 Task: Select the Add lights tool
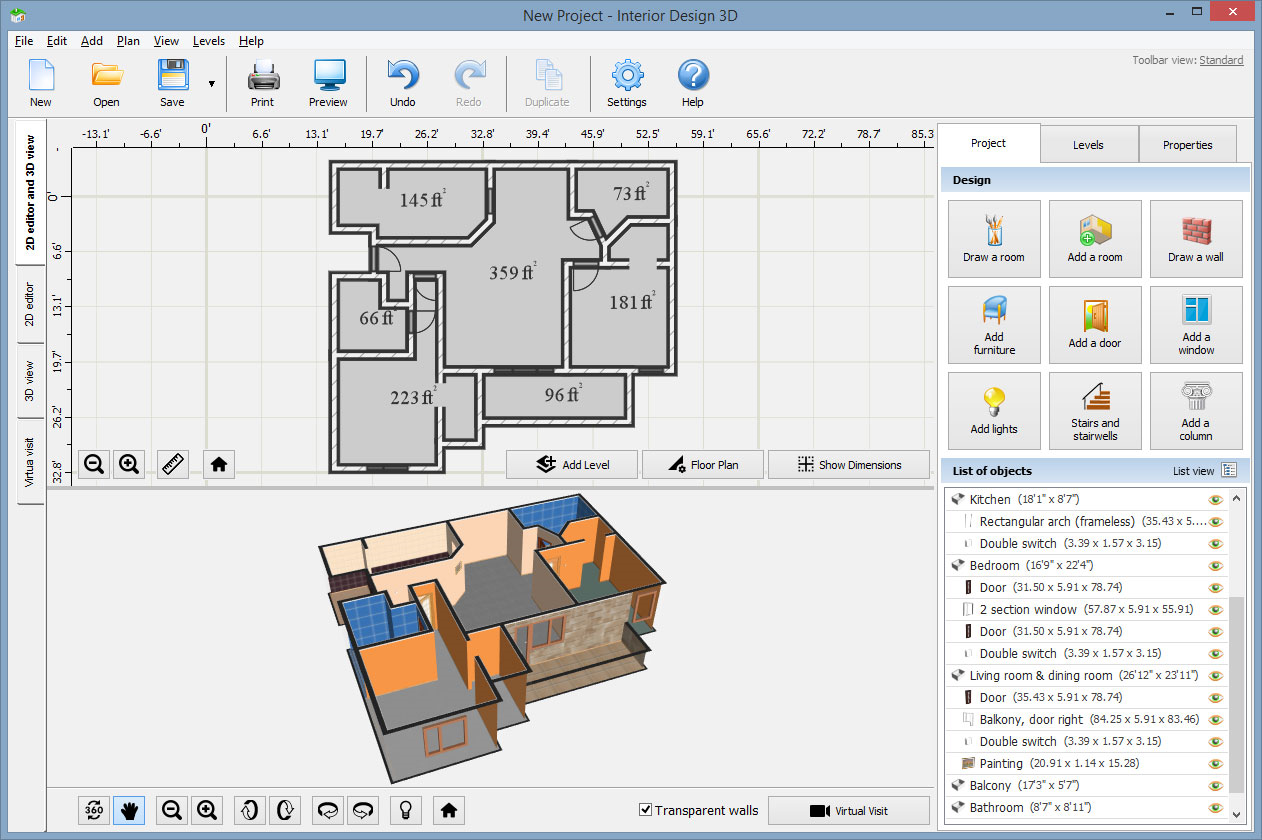994,410
